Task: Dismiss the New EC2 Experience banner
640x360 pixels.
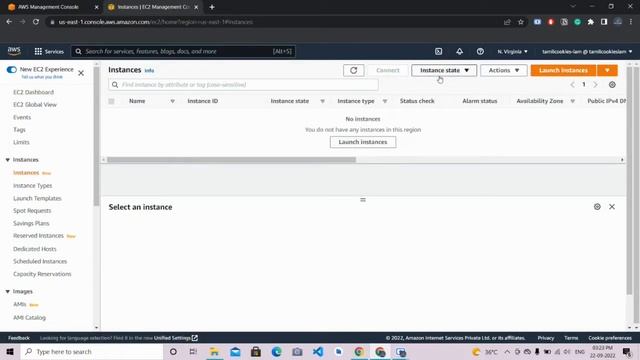Action: coord(81,73)
